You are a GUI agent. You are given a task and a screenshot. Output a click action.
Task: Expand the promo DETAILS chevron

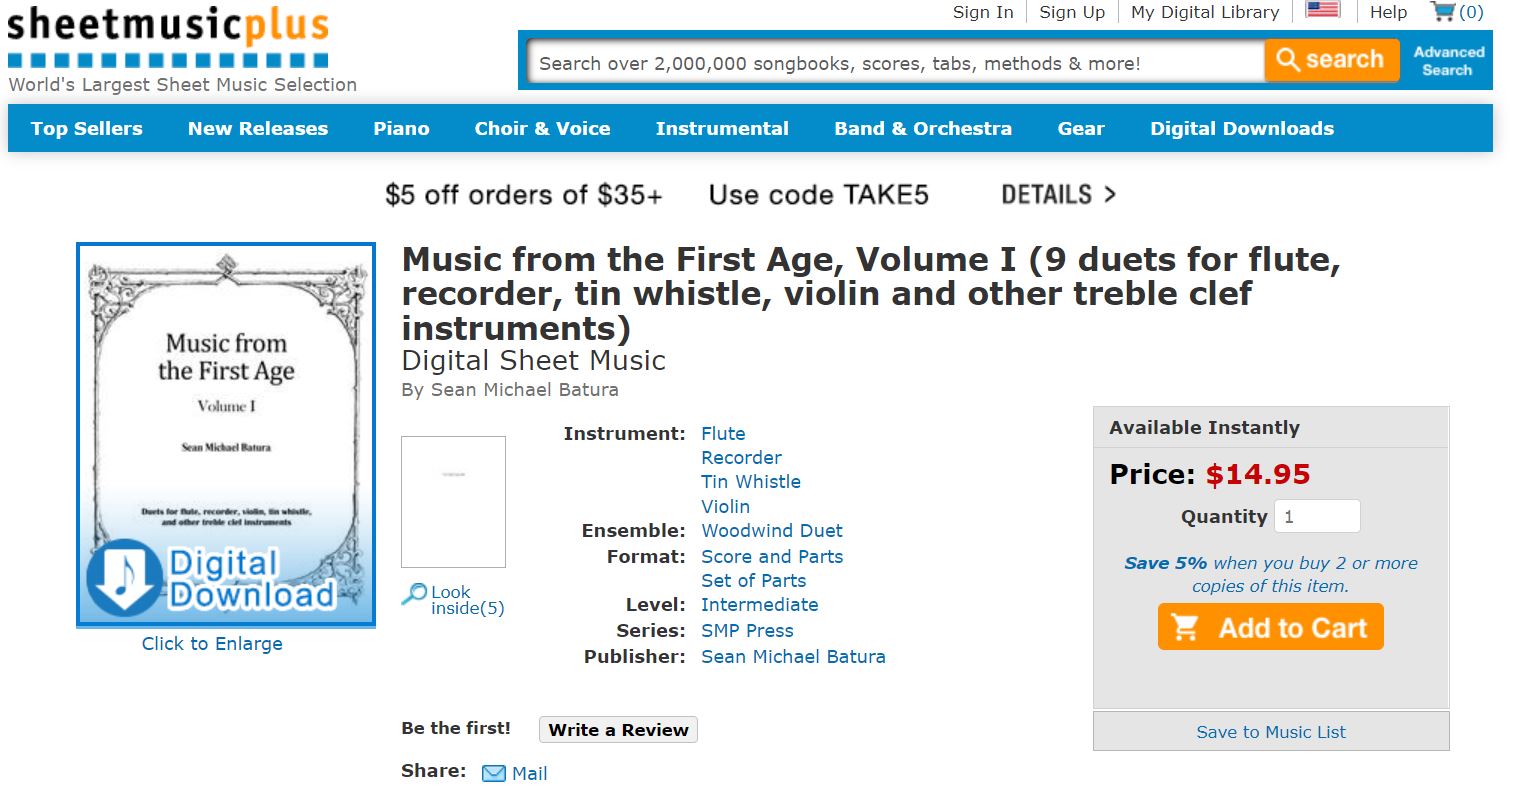tap(1109, 194)
